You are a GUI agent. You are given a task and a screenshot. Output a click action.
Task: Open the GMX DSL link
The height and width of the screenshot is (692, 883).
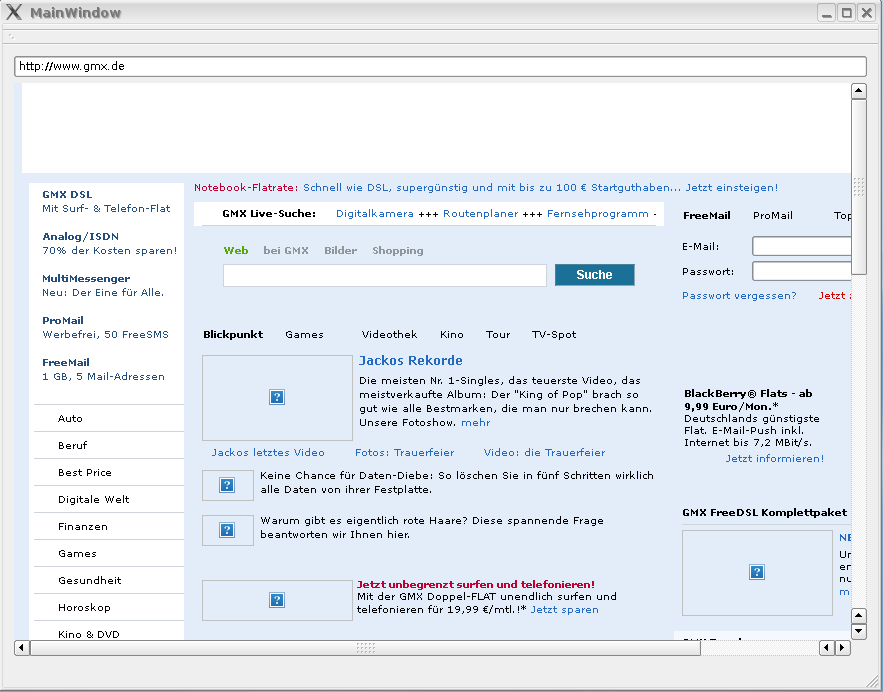pyautogui.click(x=67, y=195)
